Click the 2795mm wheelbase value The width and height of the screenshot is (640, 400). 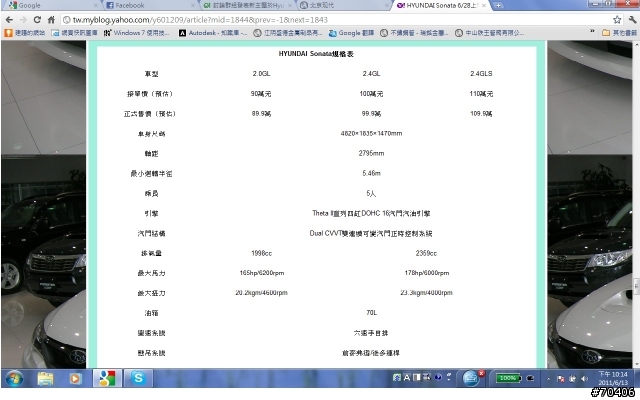point(371,153)
